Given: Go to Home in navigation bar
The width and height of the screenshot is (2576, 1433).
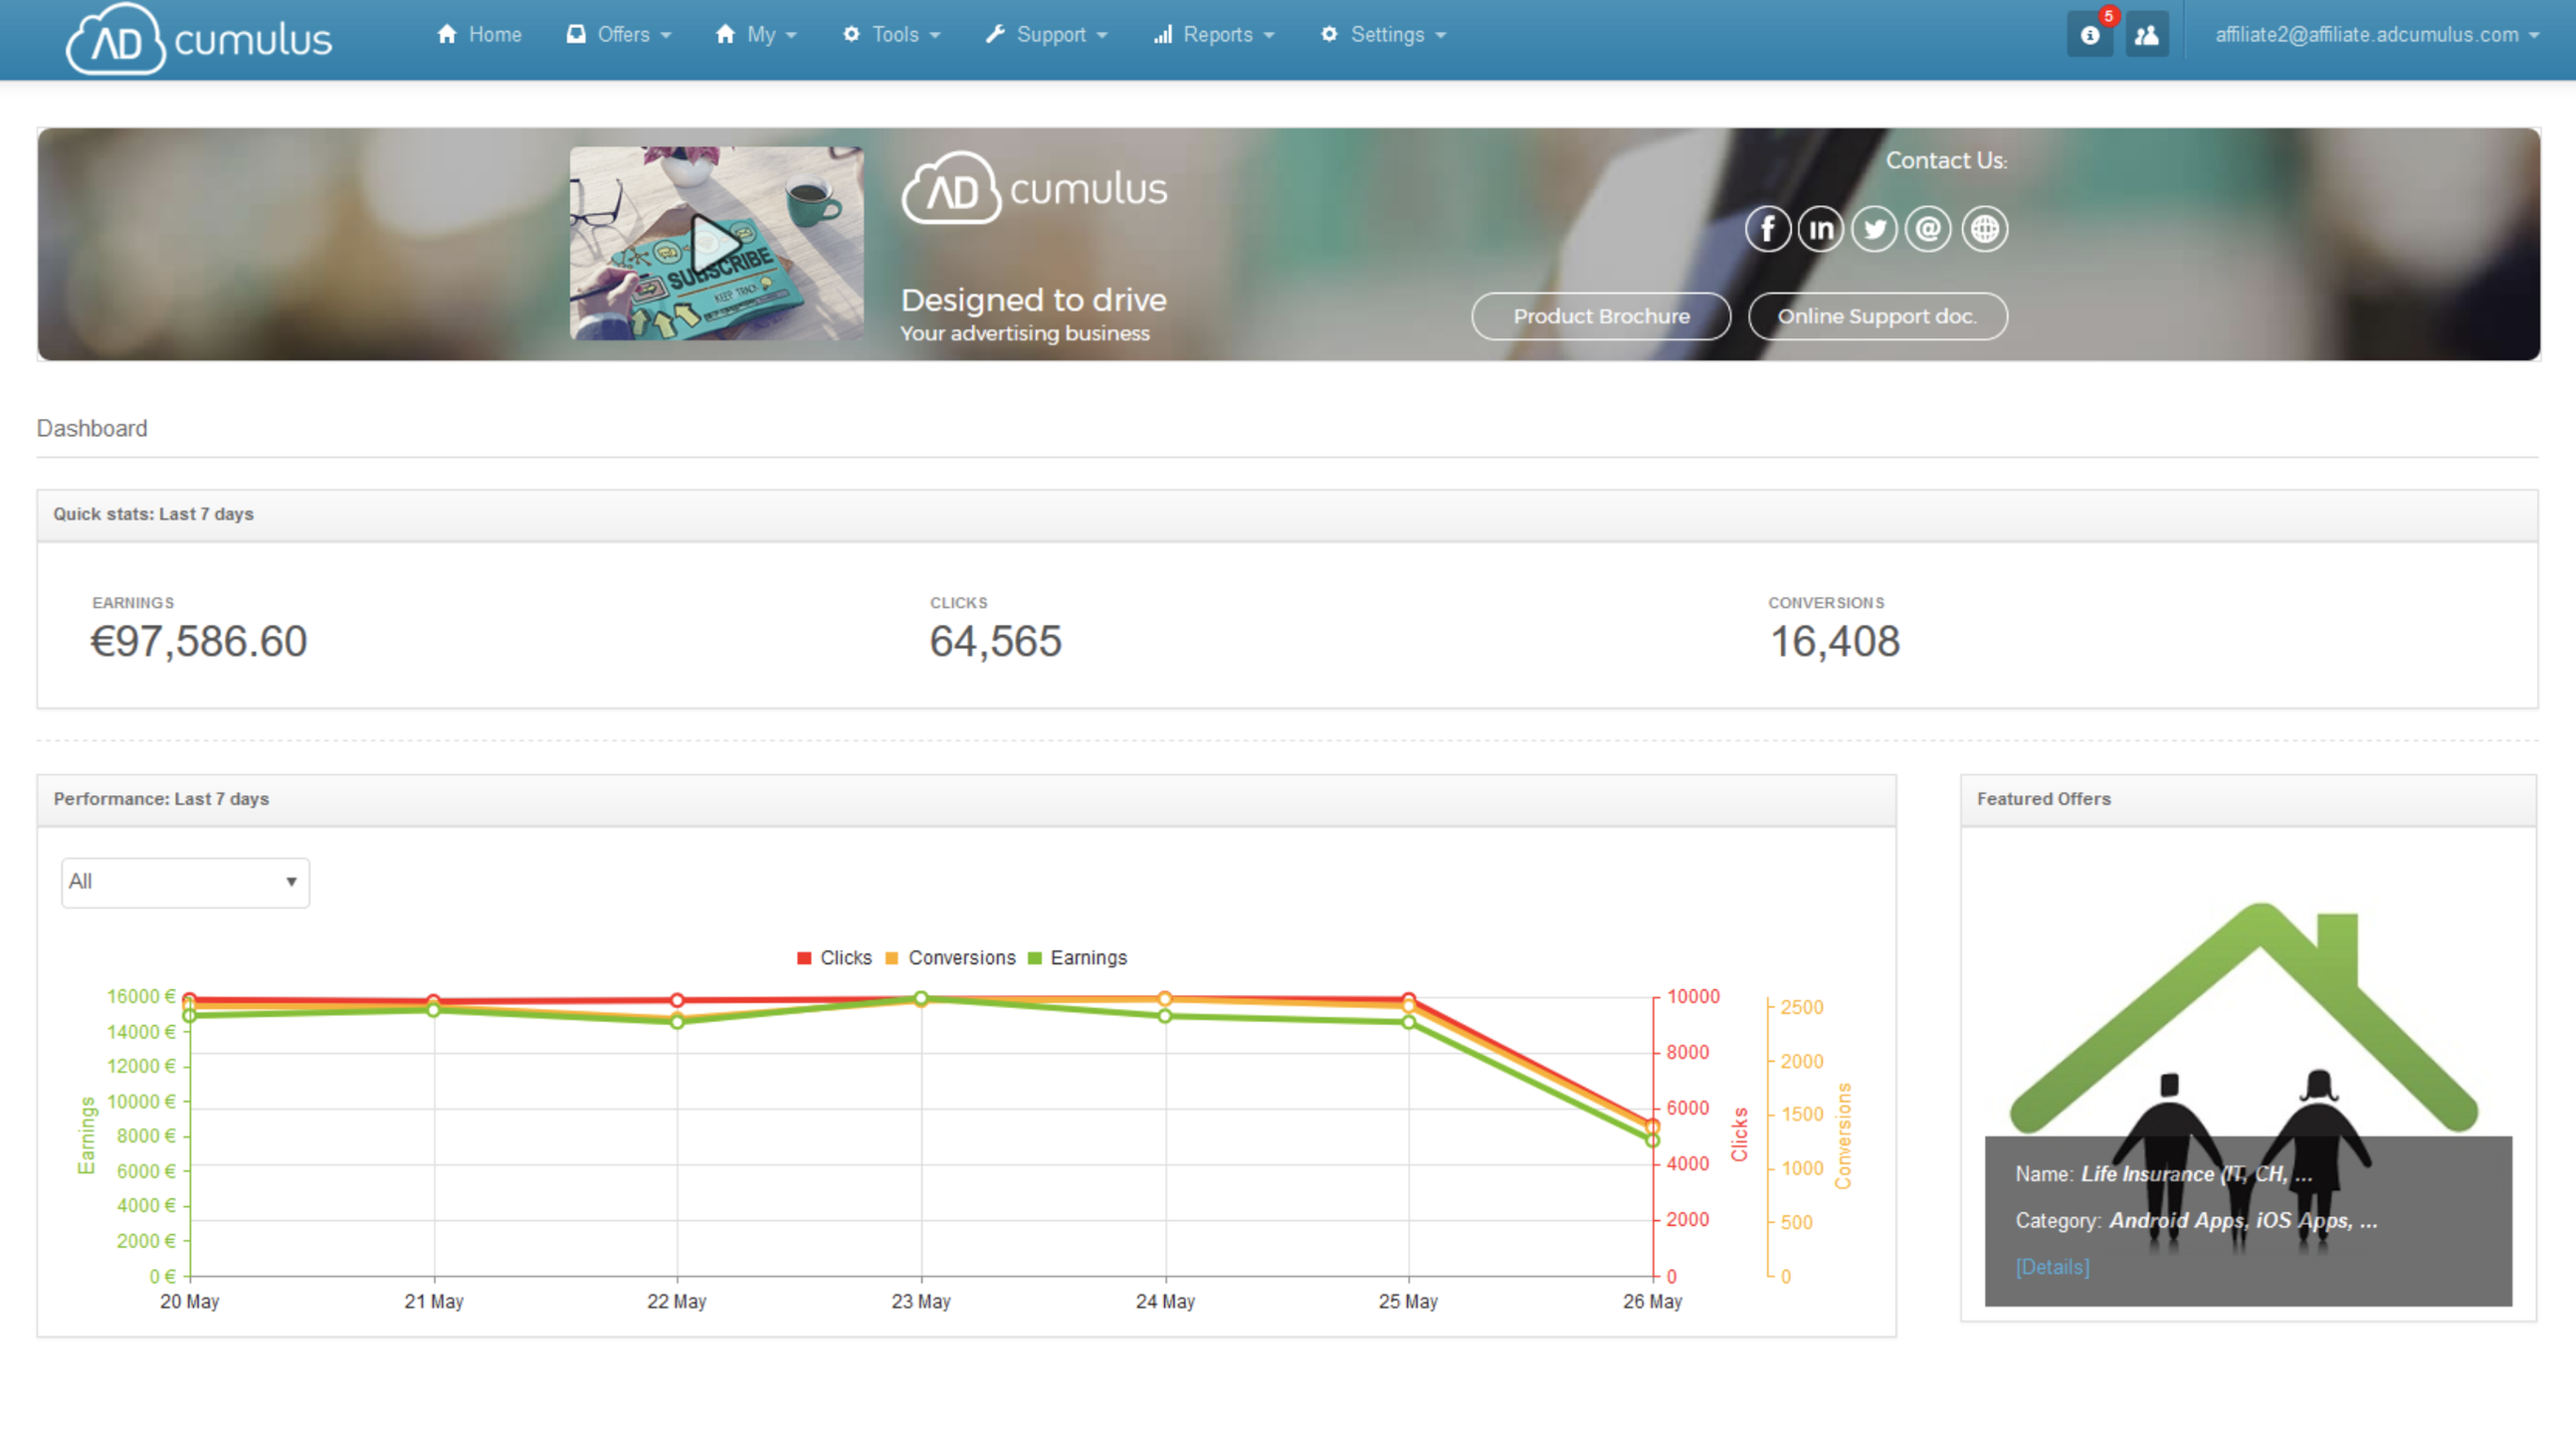Looking at the screenshot, I should (x=479, y=34).
